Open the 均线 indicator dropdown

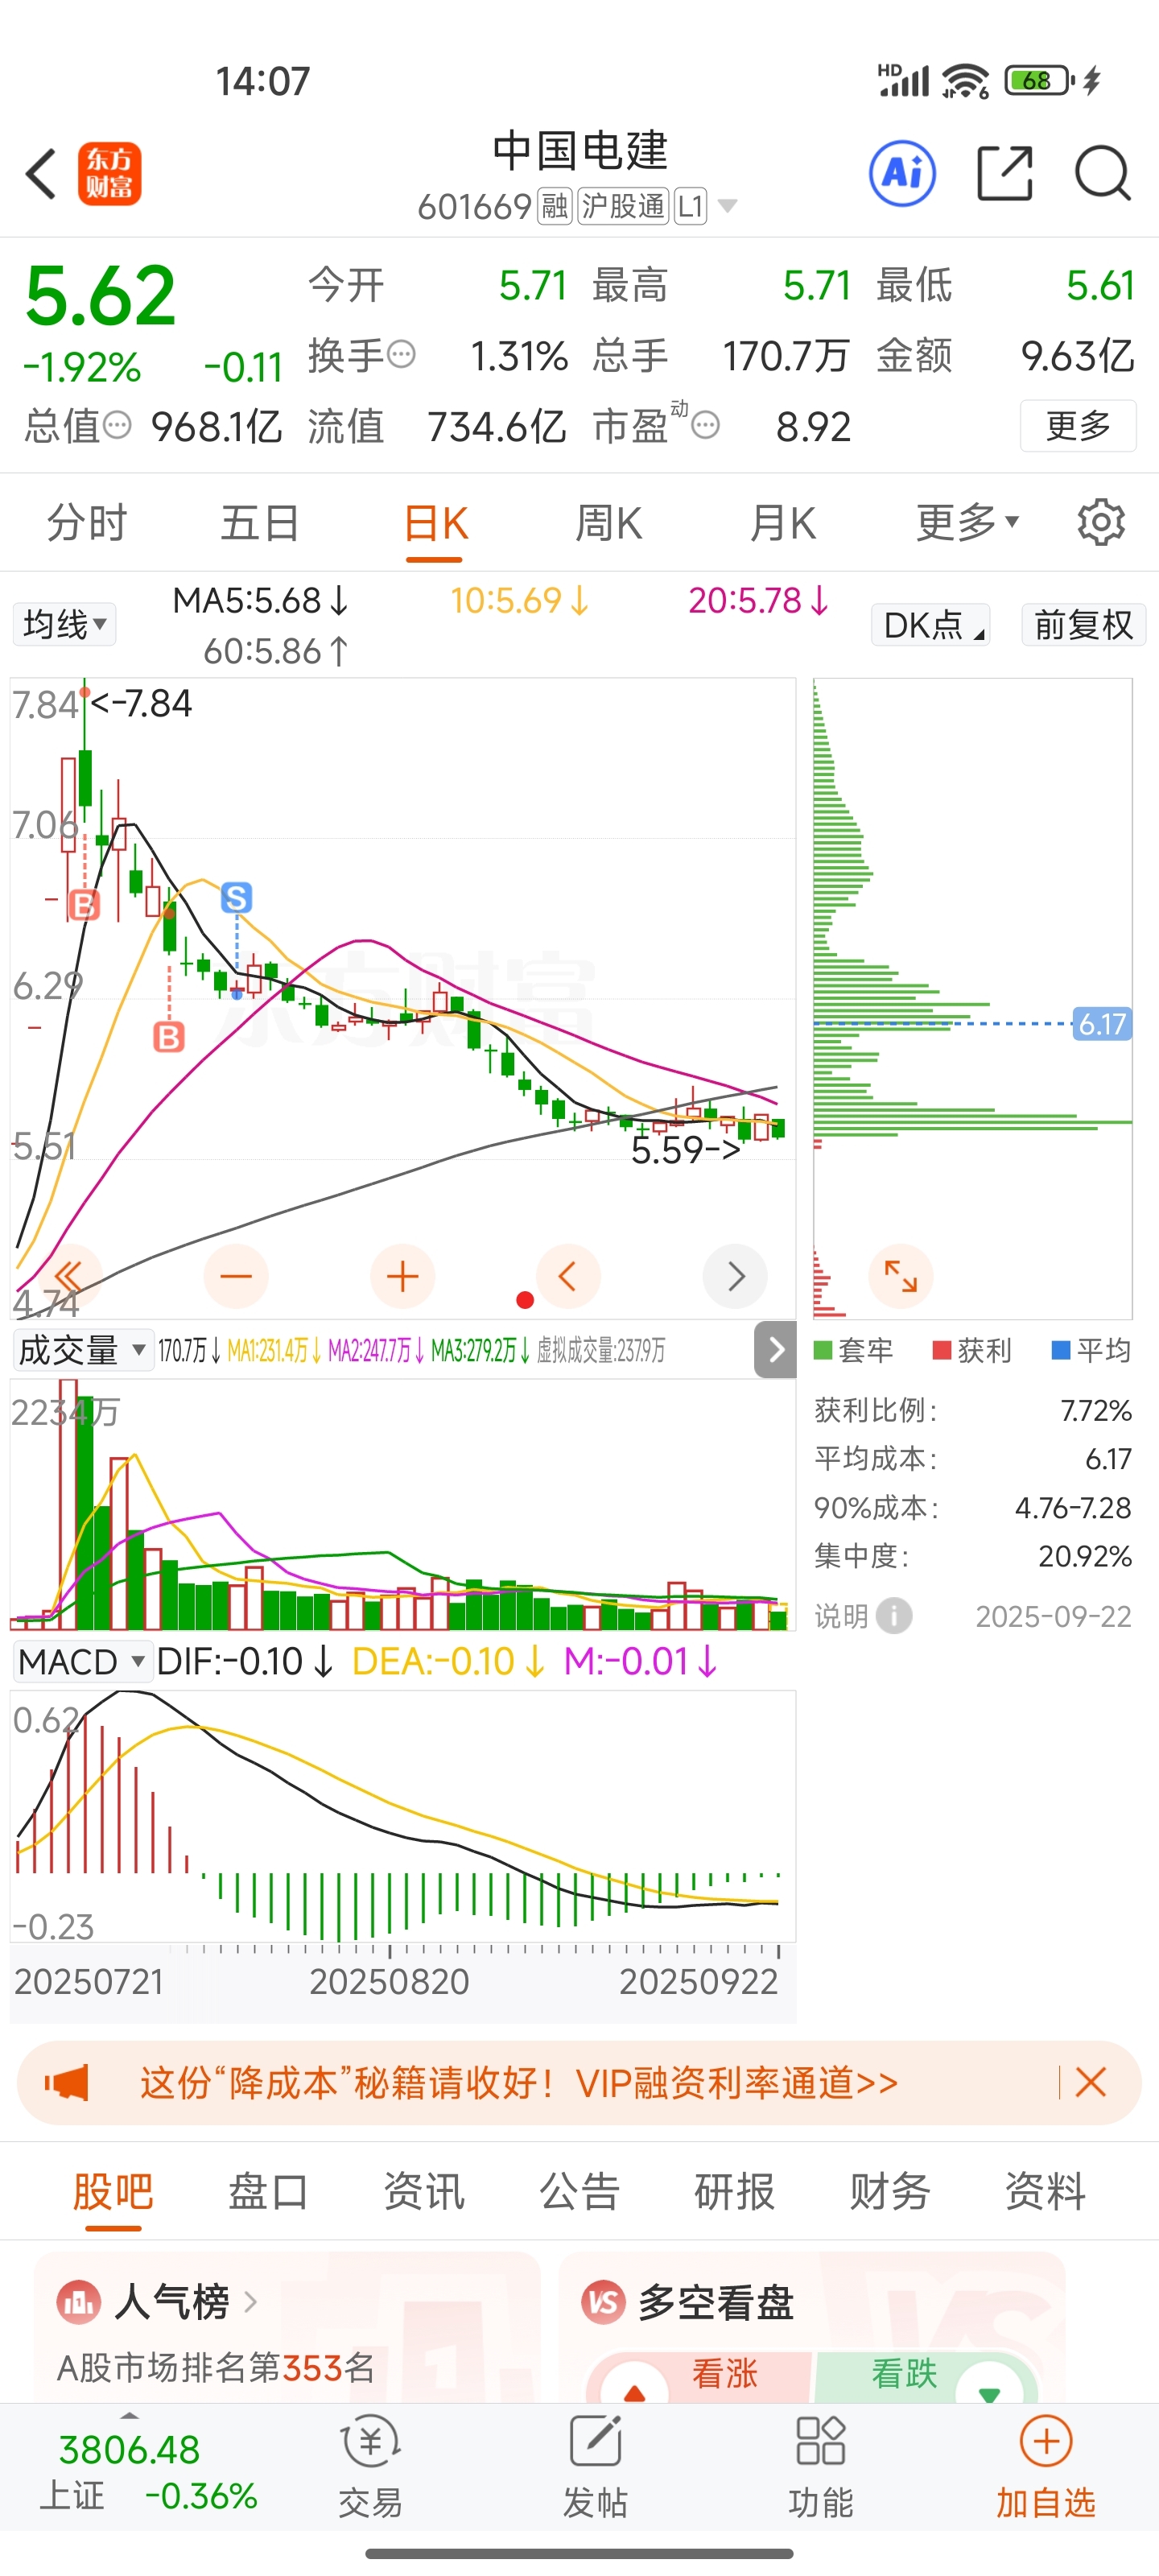(x=64, y=624)
